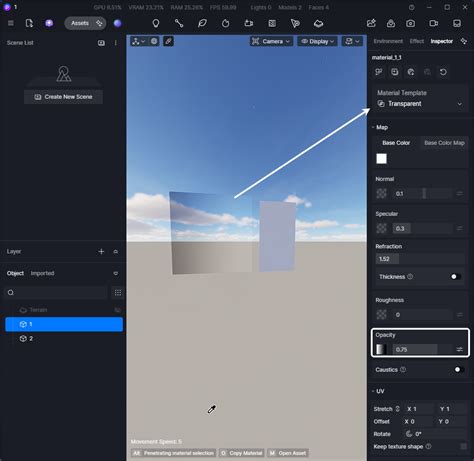Switch to the Environment tab

click(388, 41)
